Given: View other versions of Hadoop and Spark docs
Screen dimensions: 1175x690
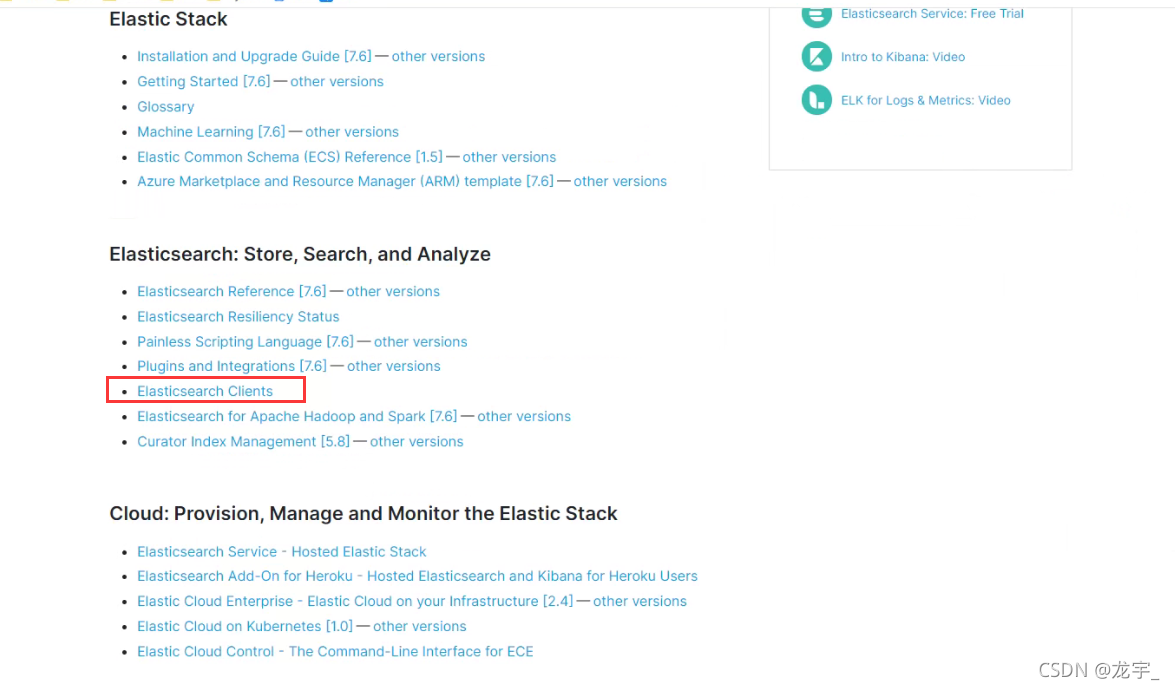Looking at the screenshot, I should tap(524, 417).
